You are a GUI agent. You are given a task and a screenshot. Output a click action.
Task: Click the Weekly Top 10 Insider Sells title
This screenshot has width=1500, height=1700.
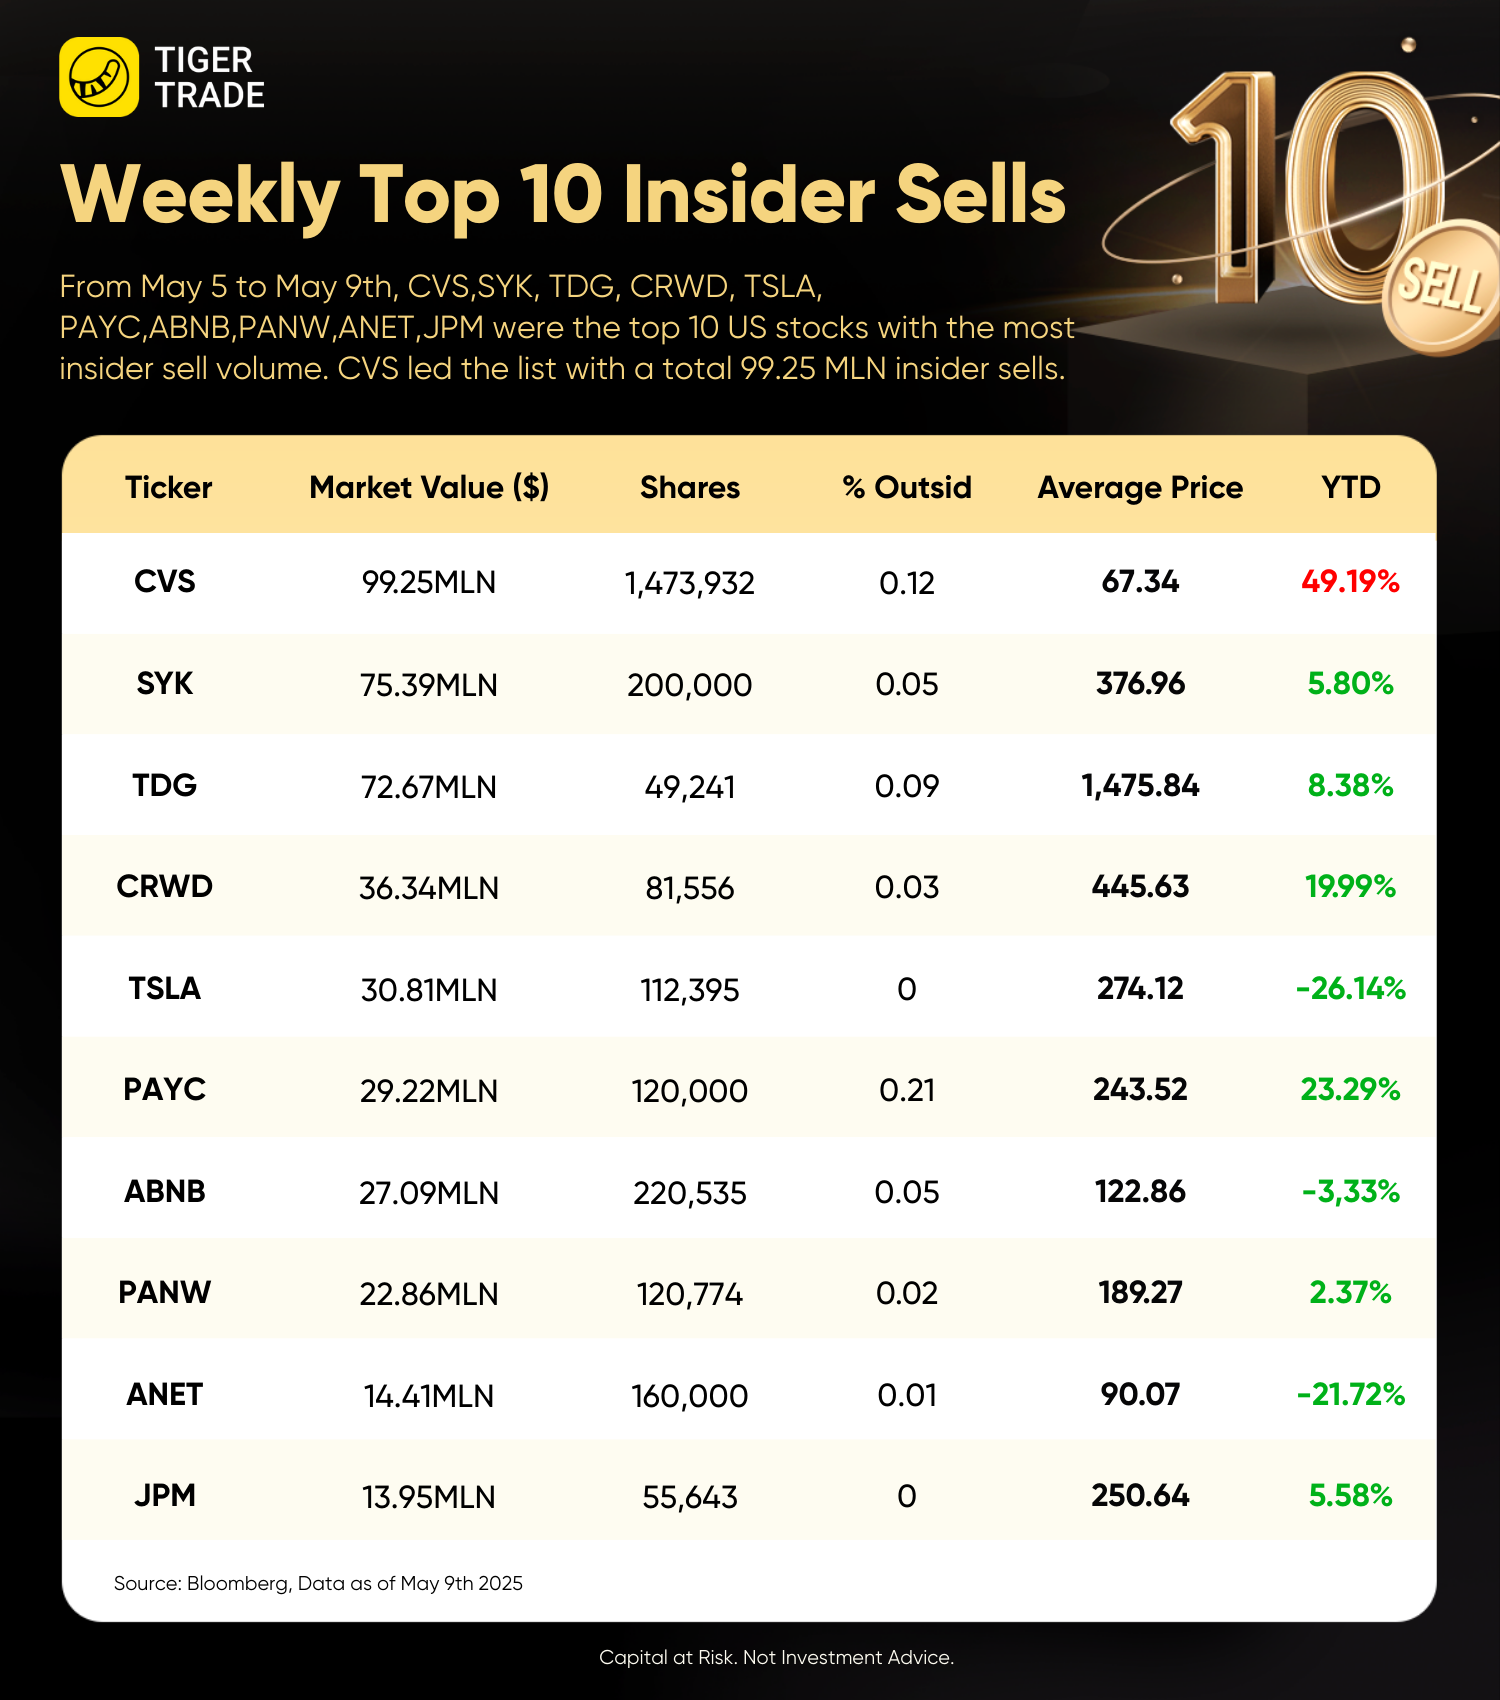[563, 195]
